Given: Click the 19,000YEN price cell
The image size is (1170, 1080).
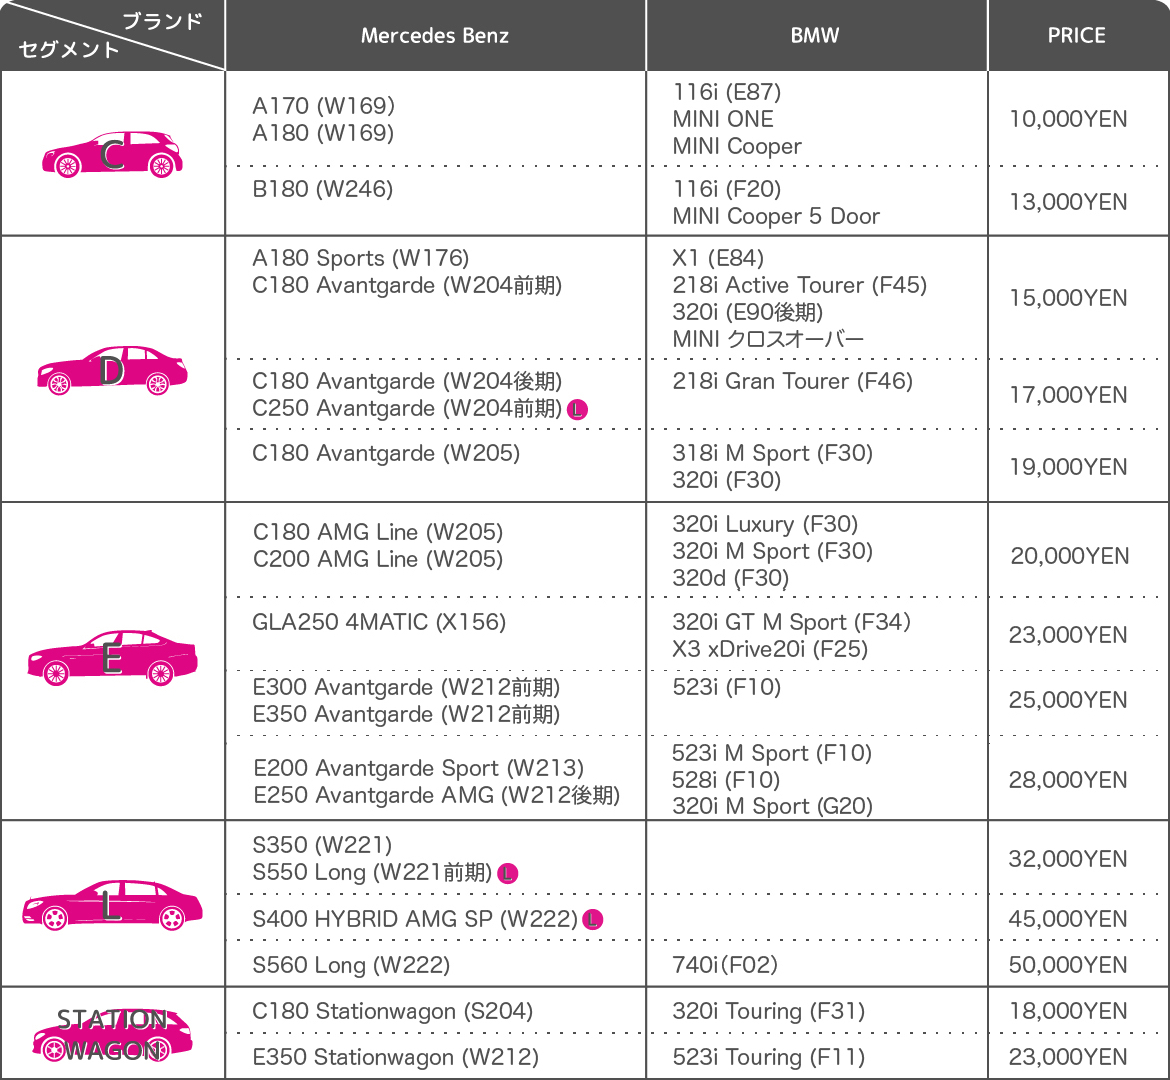Looking at the screenshot, I should click(1069, 466).
